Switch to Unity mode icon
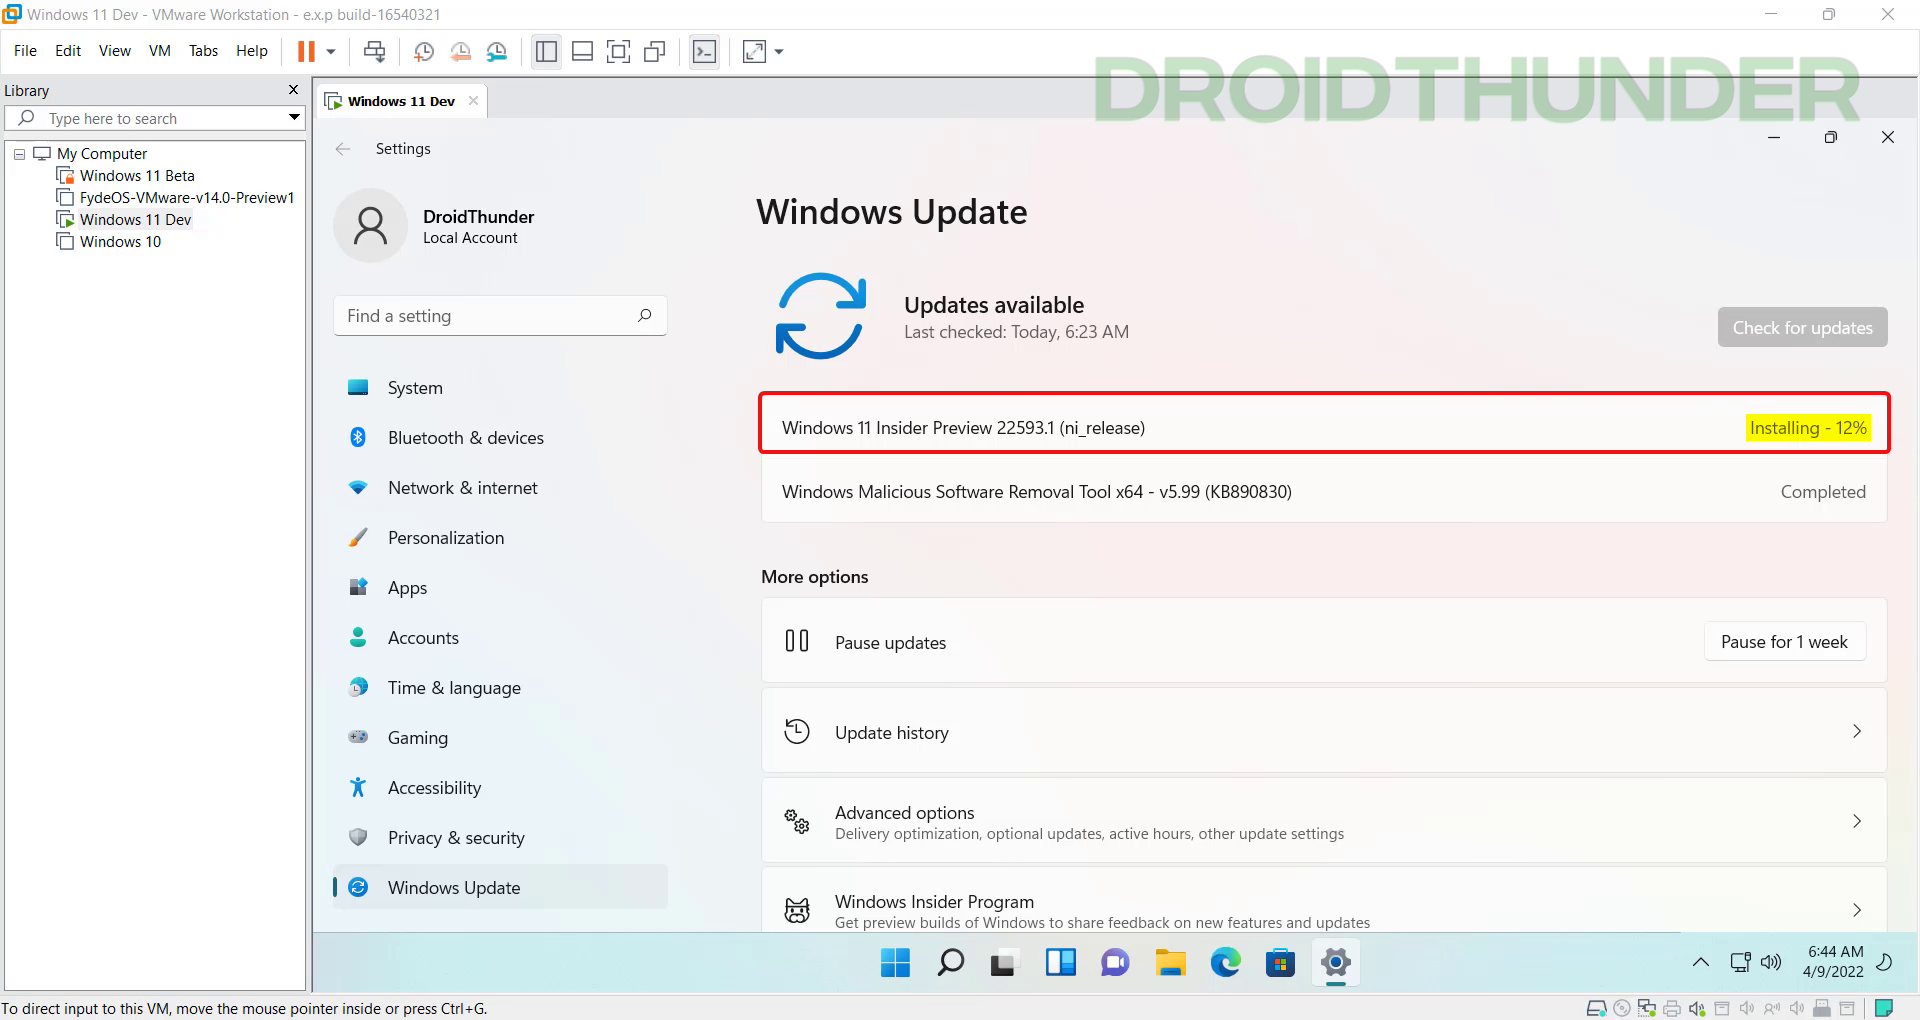This screenshot has width=1920, height=1020. pos(655,51)
